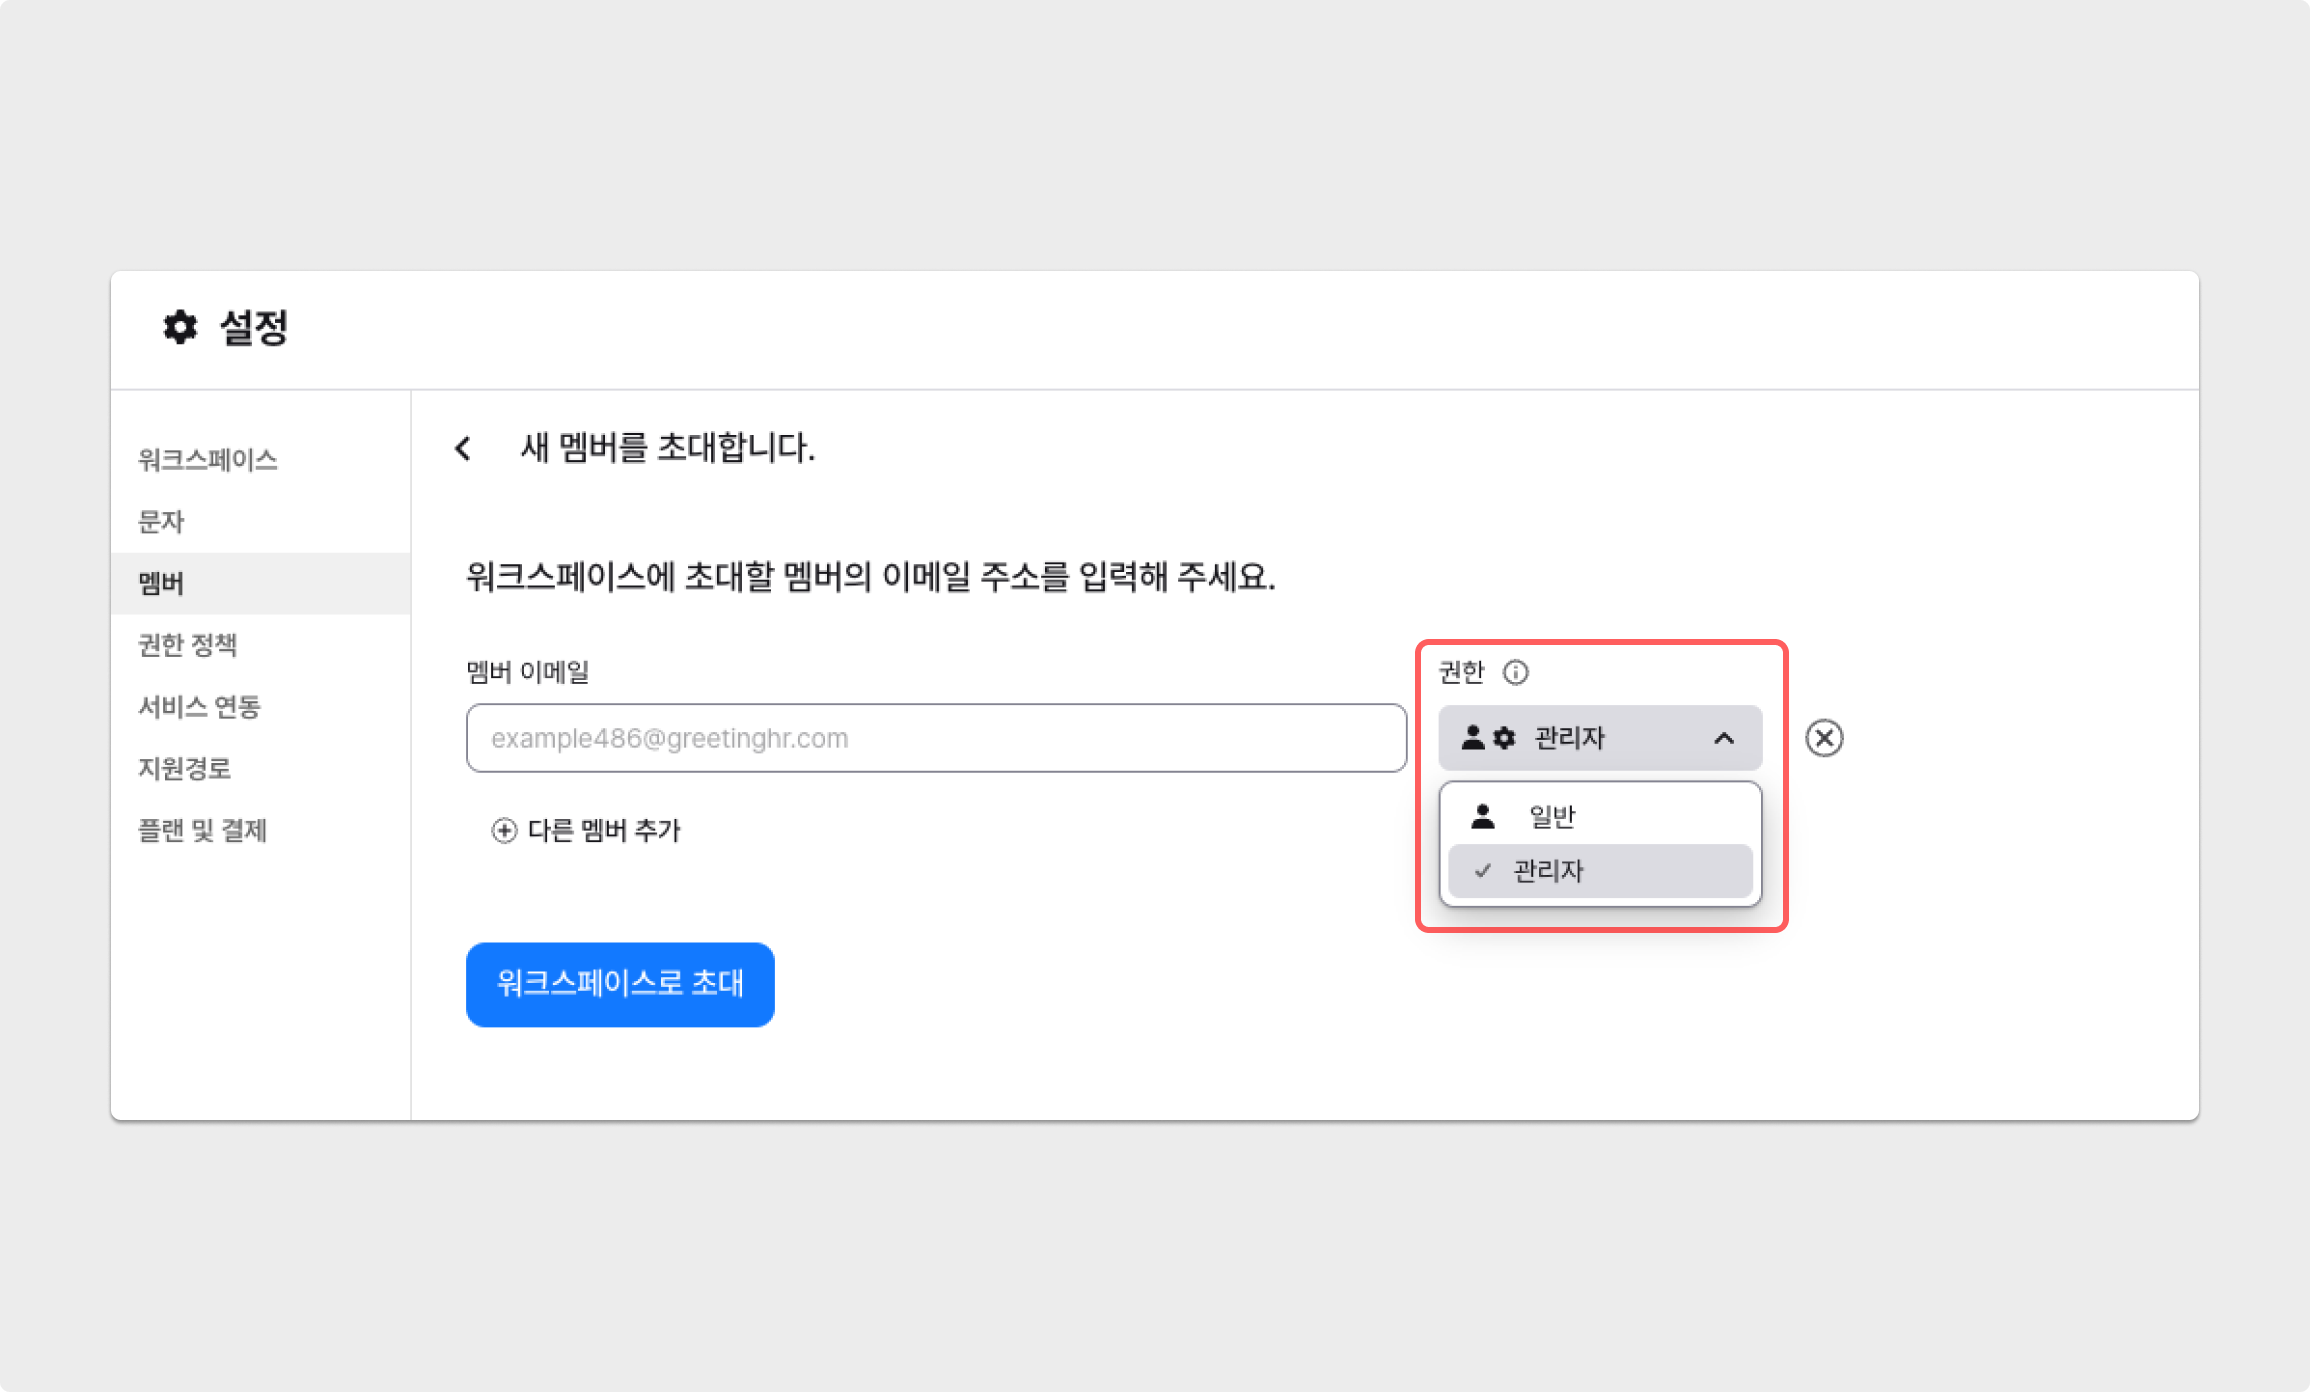
Task: Open 지원경로 in sidebar
Action: (x=184, y=768)
